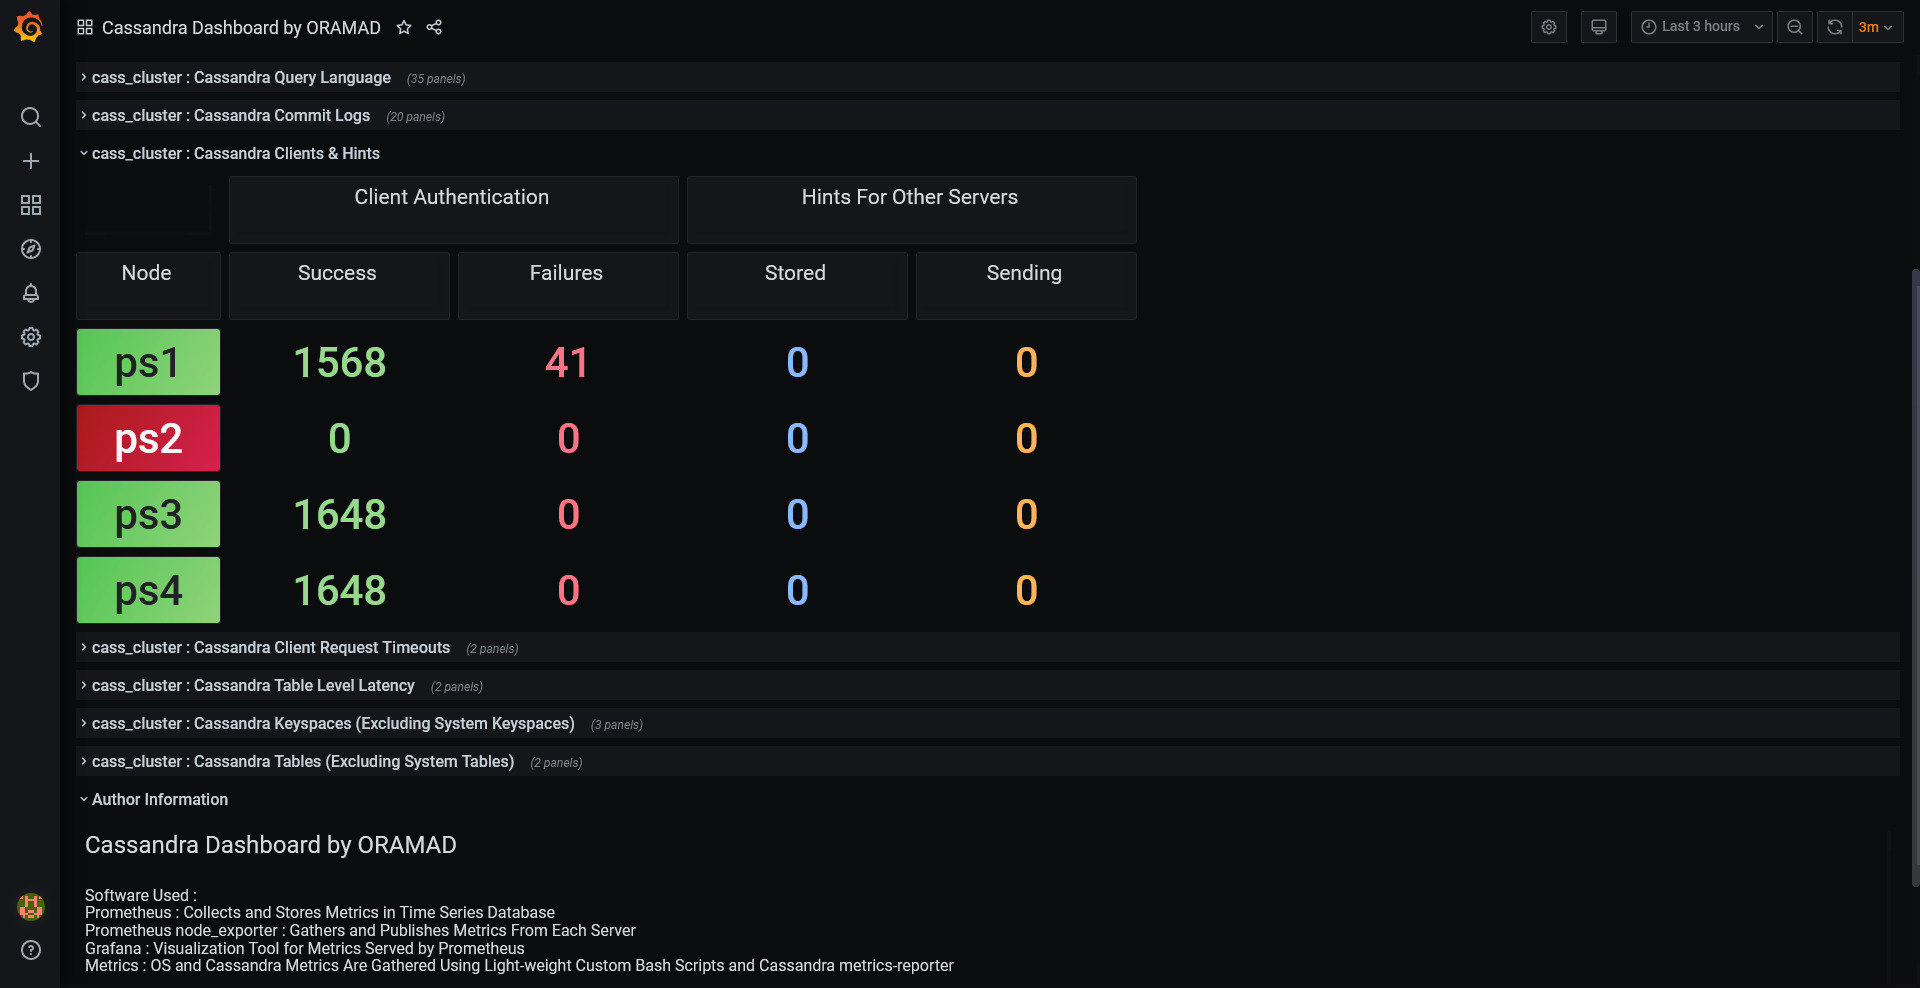Click the Author panel heading text
This screenshot has width=1920, height=988.
(271, 845)
